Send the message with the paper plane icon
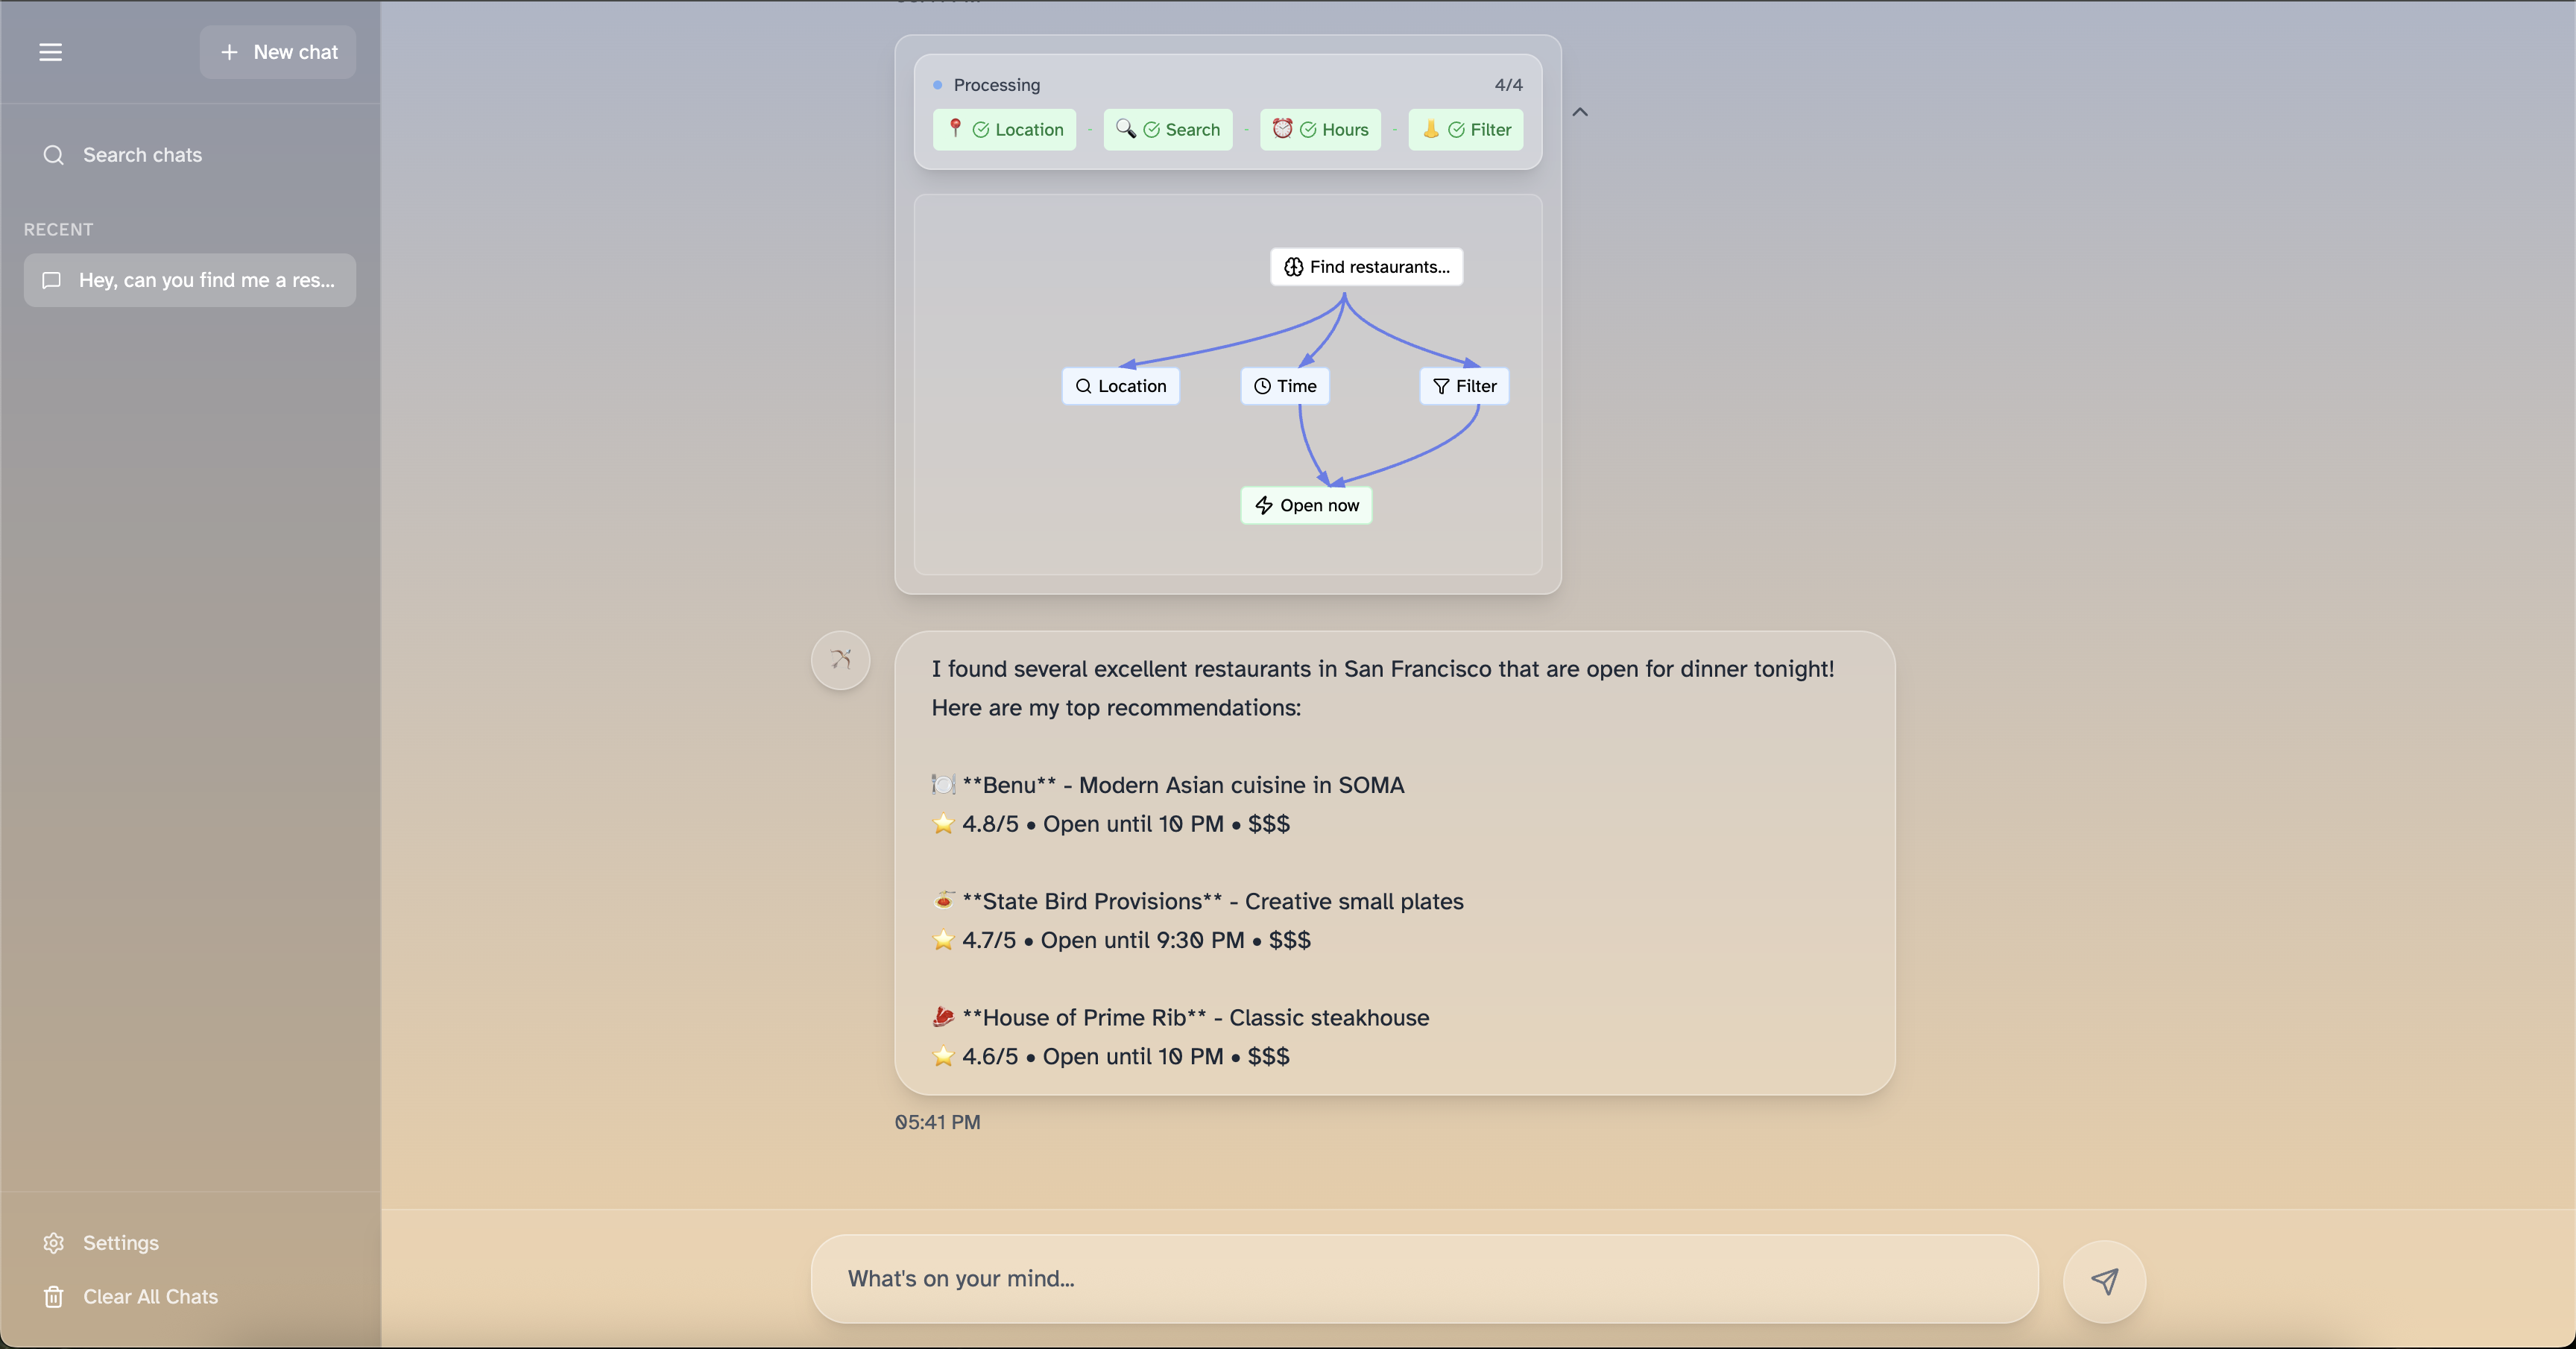This screenshot has width=2576, height=1349. tap(2104, 1281)
